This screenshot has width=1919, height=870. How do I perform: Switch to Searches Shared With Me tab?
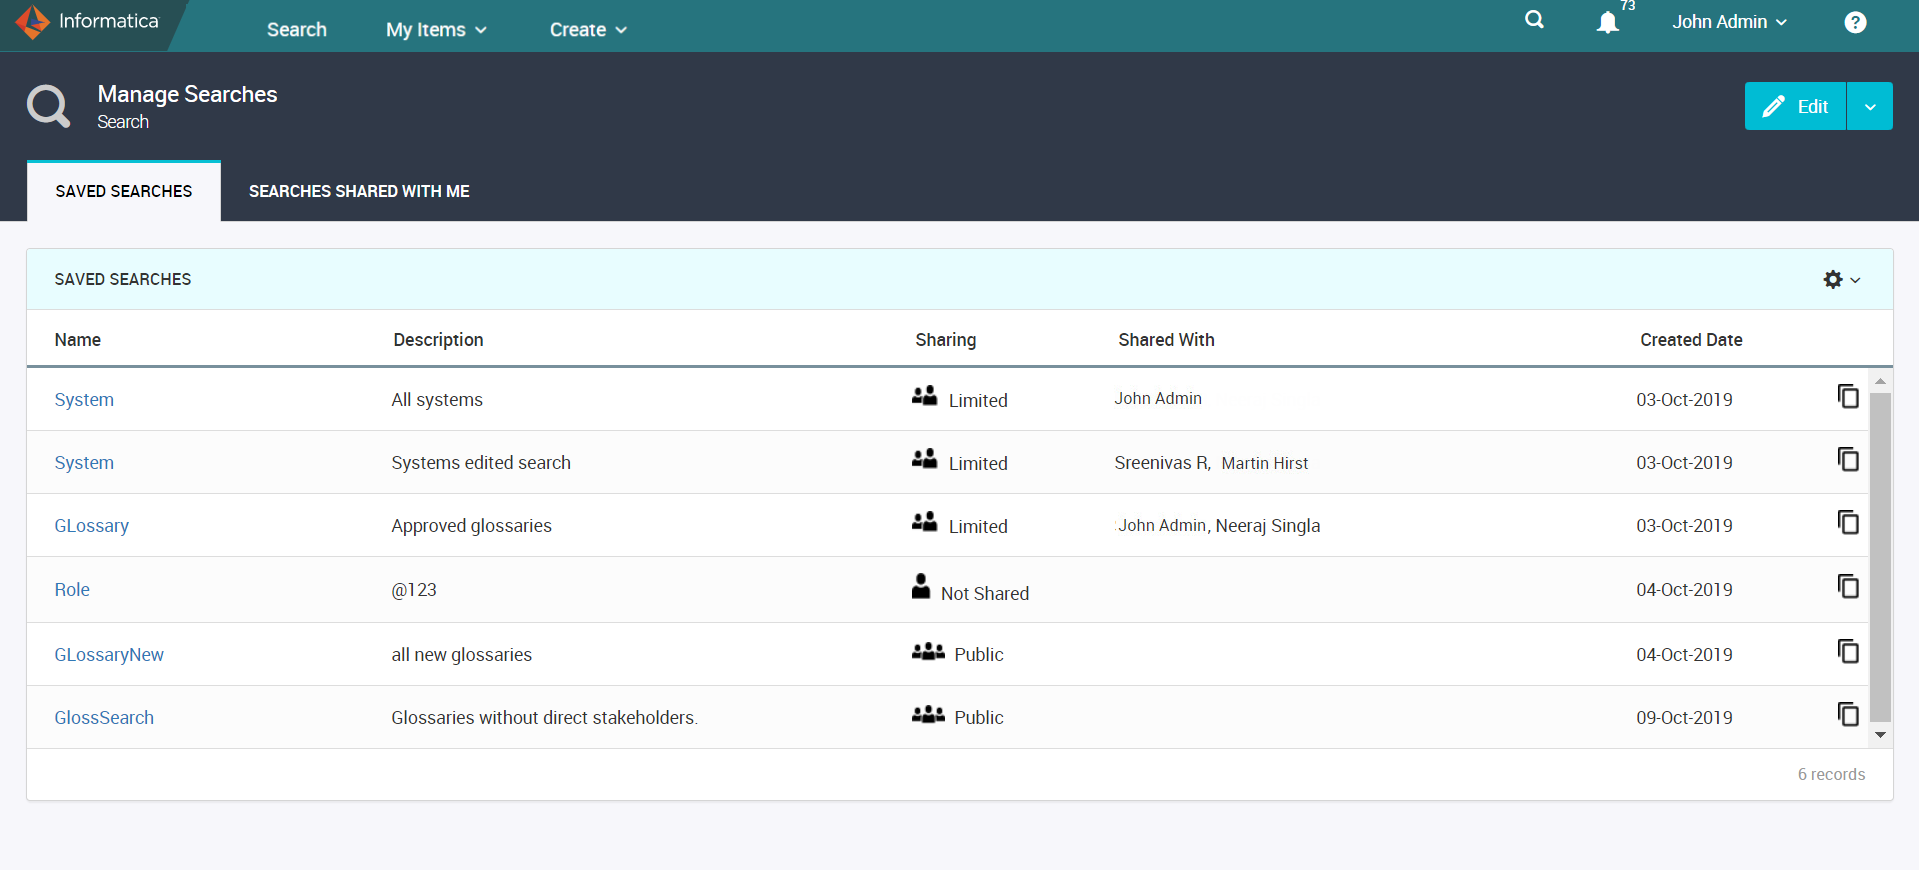pyautogui.click(x=359, y=191)
